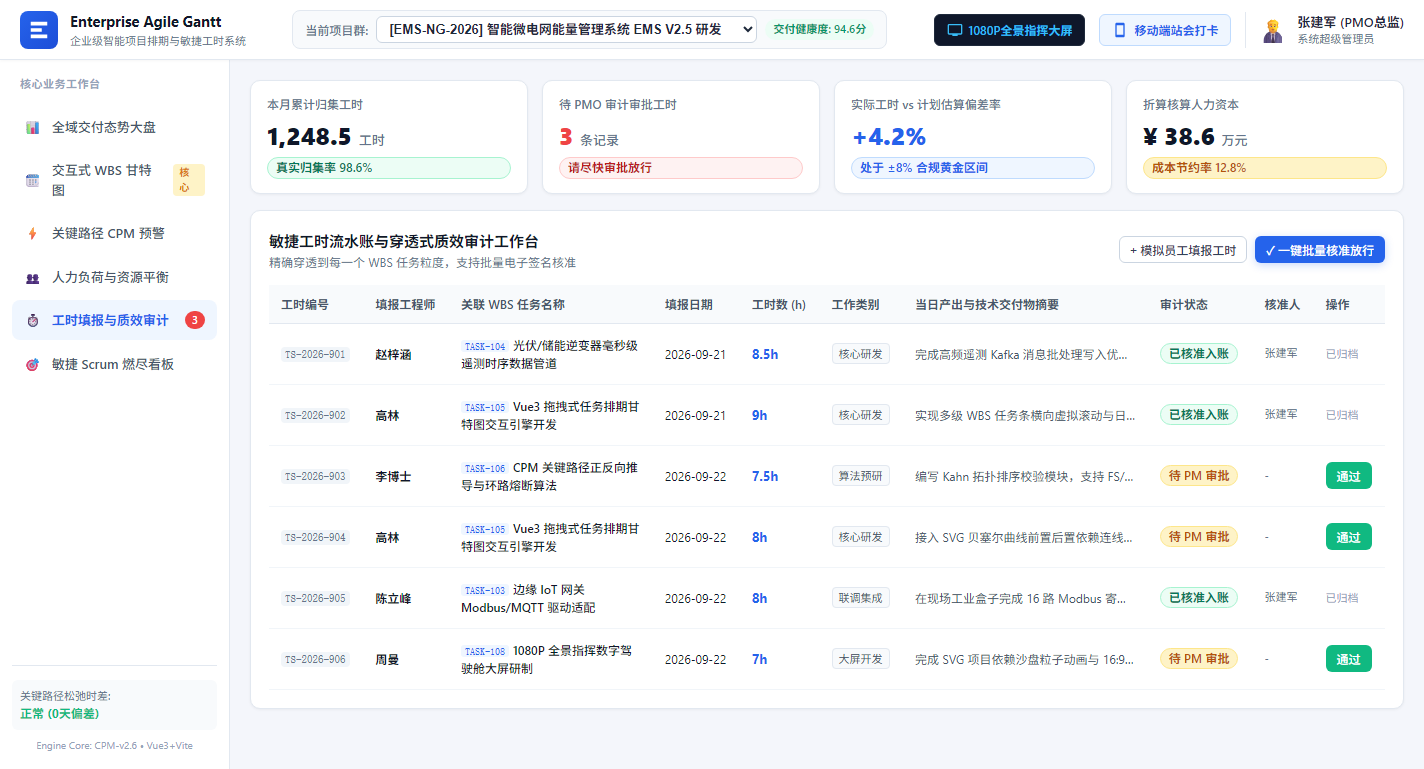
Task: Select 人力负荷与资源平衡 in sidebar
Action: (114, 277)
